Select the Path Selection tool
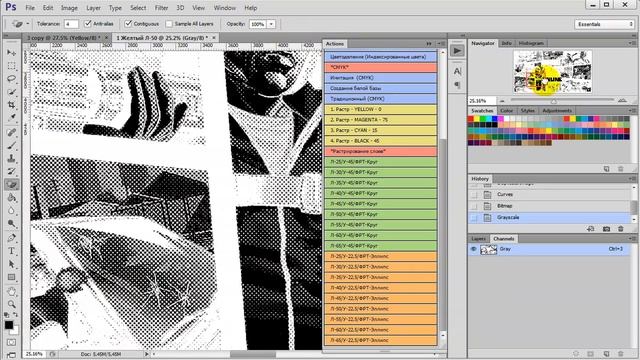Image resolution: width=640 pixels, height=360 pixels. click(11, 264)
